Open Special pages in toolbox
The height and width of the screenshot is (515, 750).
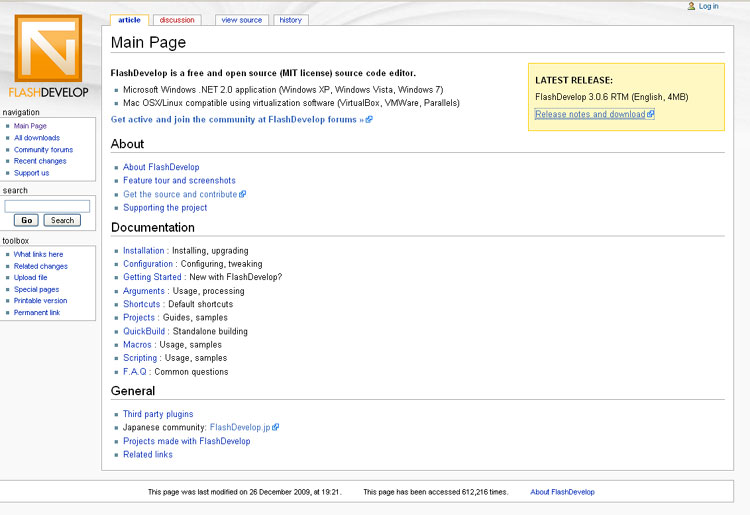[x=36, y=289]
